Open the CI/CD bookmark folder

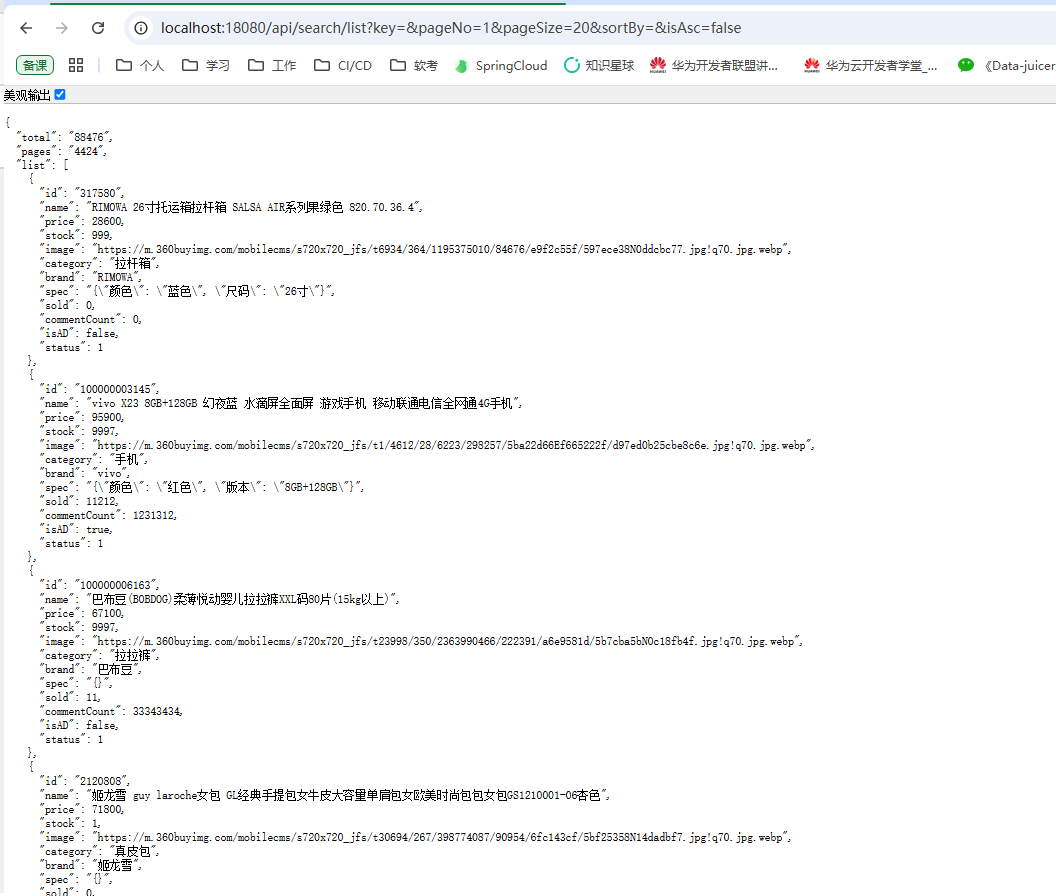pyautogui.click(x=343, y=65)
